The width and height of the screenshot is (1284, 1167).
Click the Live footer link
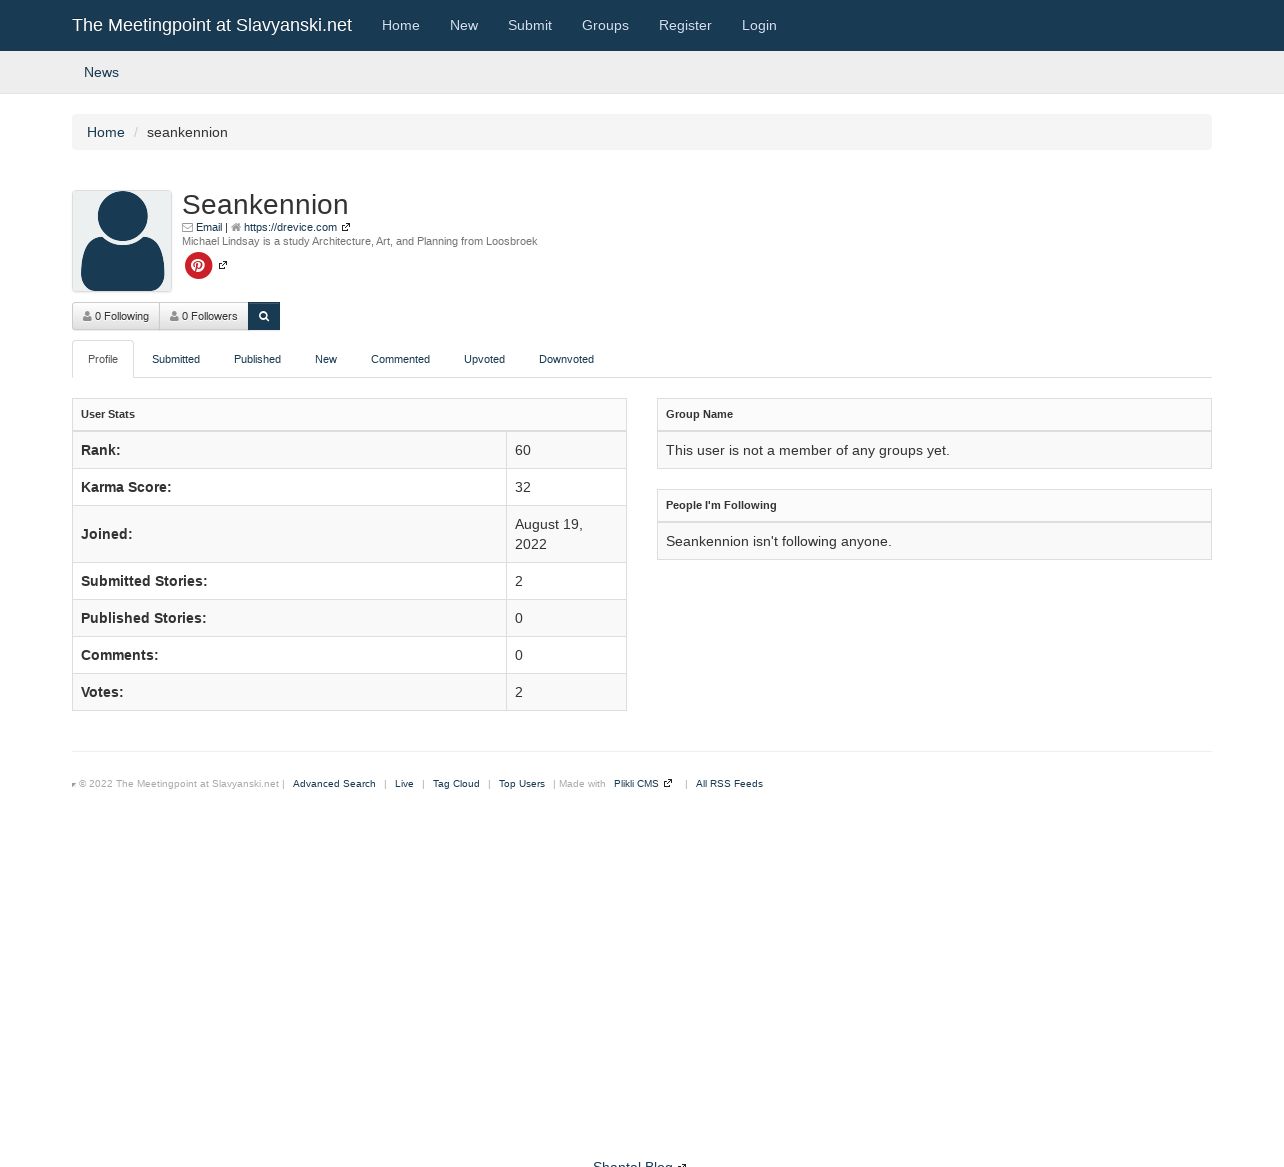404,784
